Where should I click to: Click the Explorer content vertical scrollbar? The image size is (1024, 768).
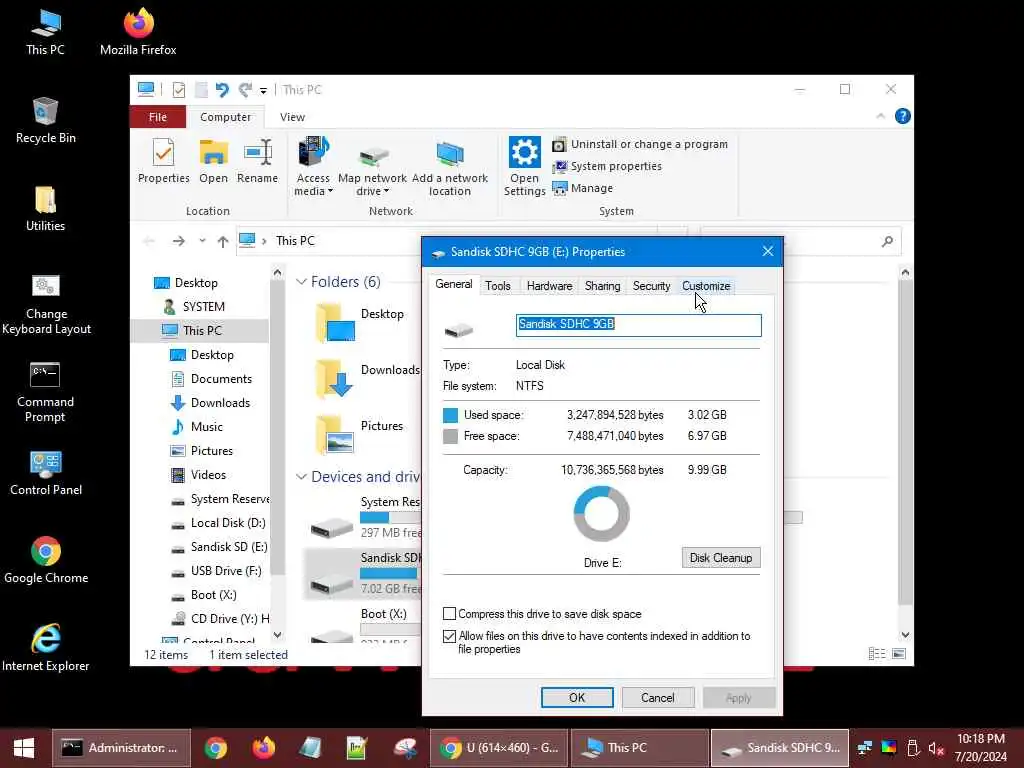(905, 444)
